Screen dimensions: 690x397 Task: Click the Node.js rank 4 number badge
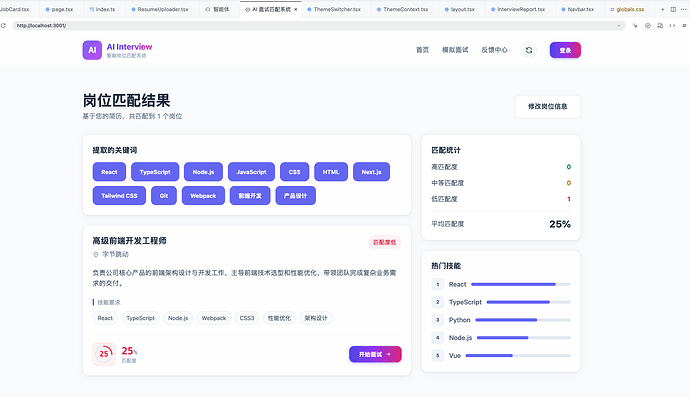[437, 338]
